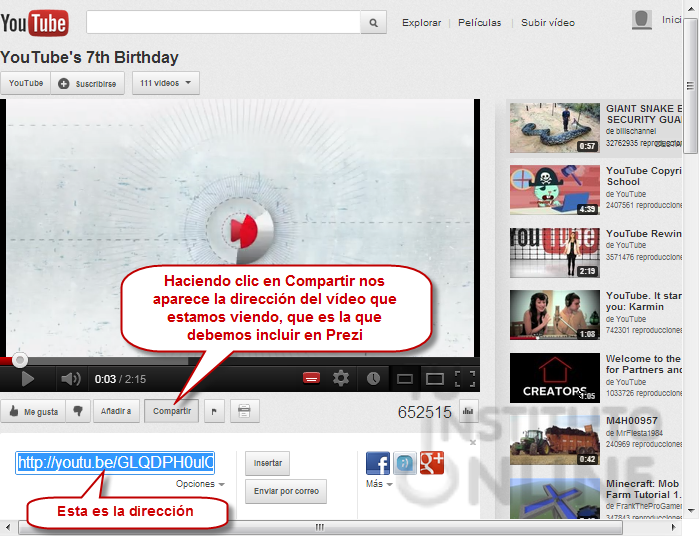Click the horizontal scrollbar thumb

[320, 527]
